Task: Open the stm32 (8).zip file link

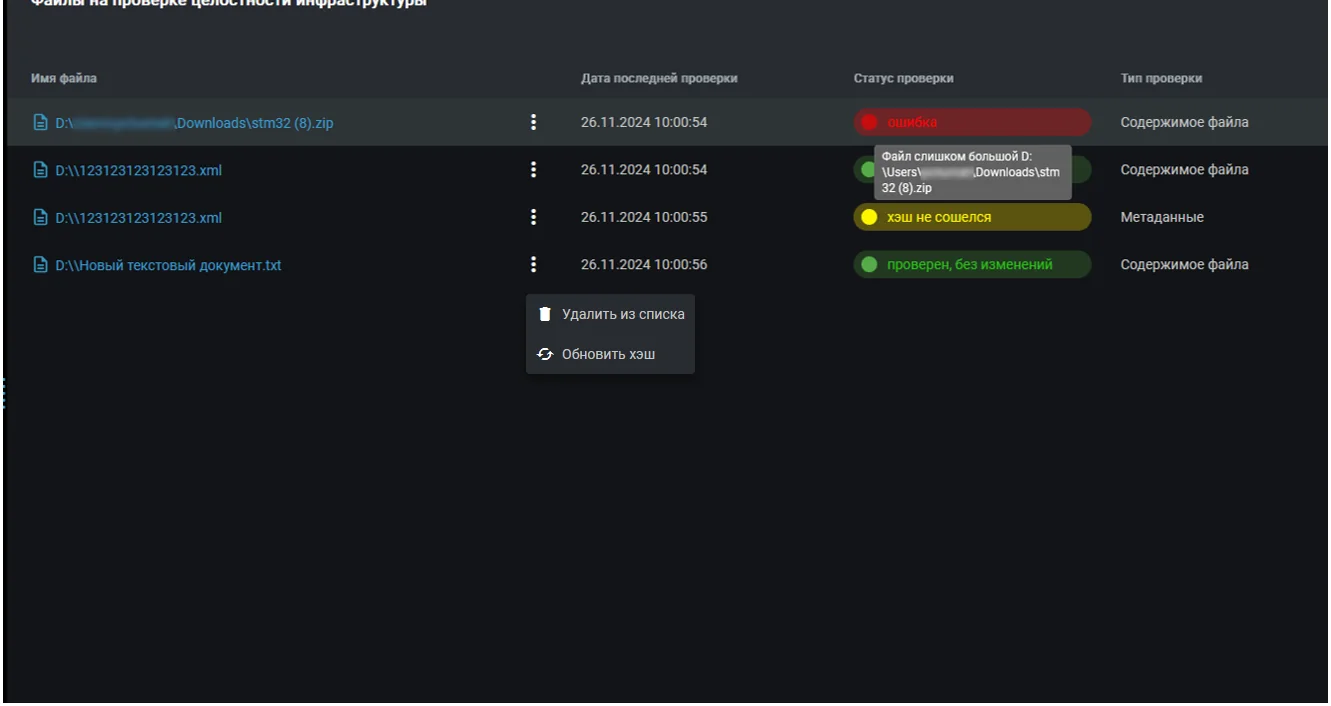Action: coord(194,123)
